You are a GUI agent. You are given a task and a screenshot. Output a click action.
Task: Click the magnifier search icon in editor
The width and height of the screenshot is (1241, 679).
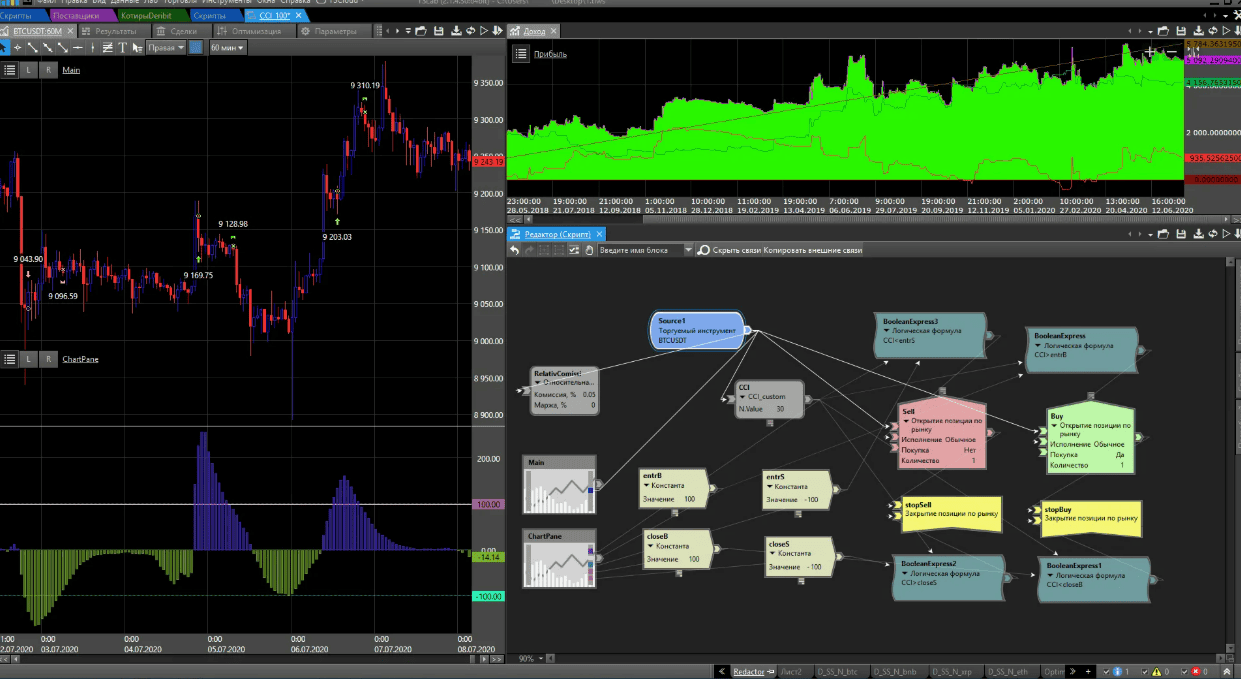704,250
